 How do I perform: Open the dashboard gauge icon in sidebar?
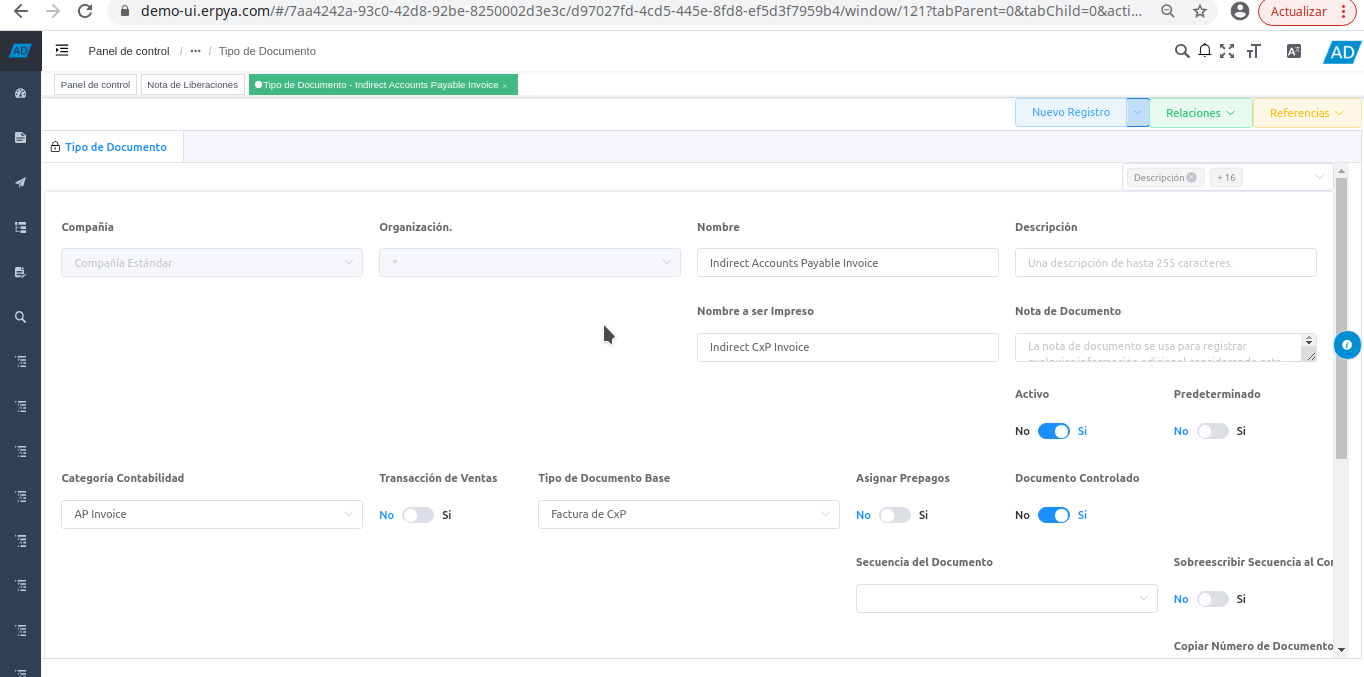pyautogui.click(x=20, y=93)
